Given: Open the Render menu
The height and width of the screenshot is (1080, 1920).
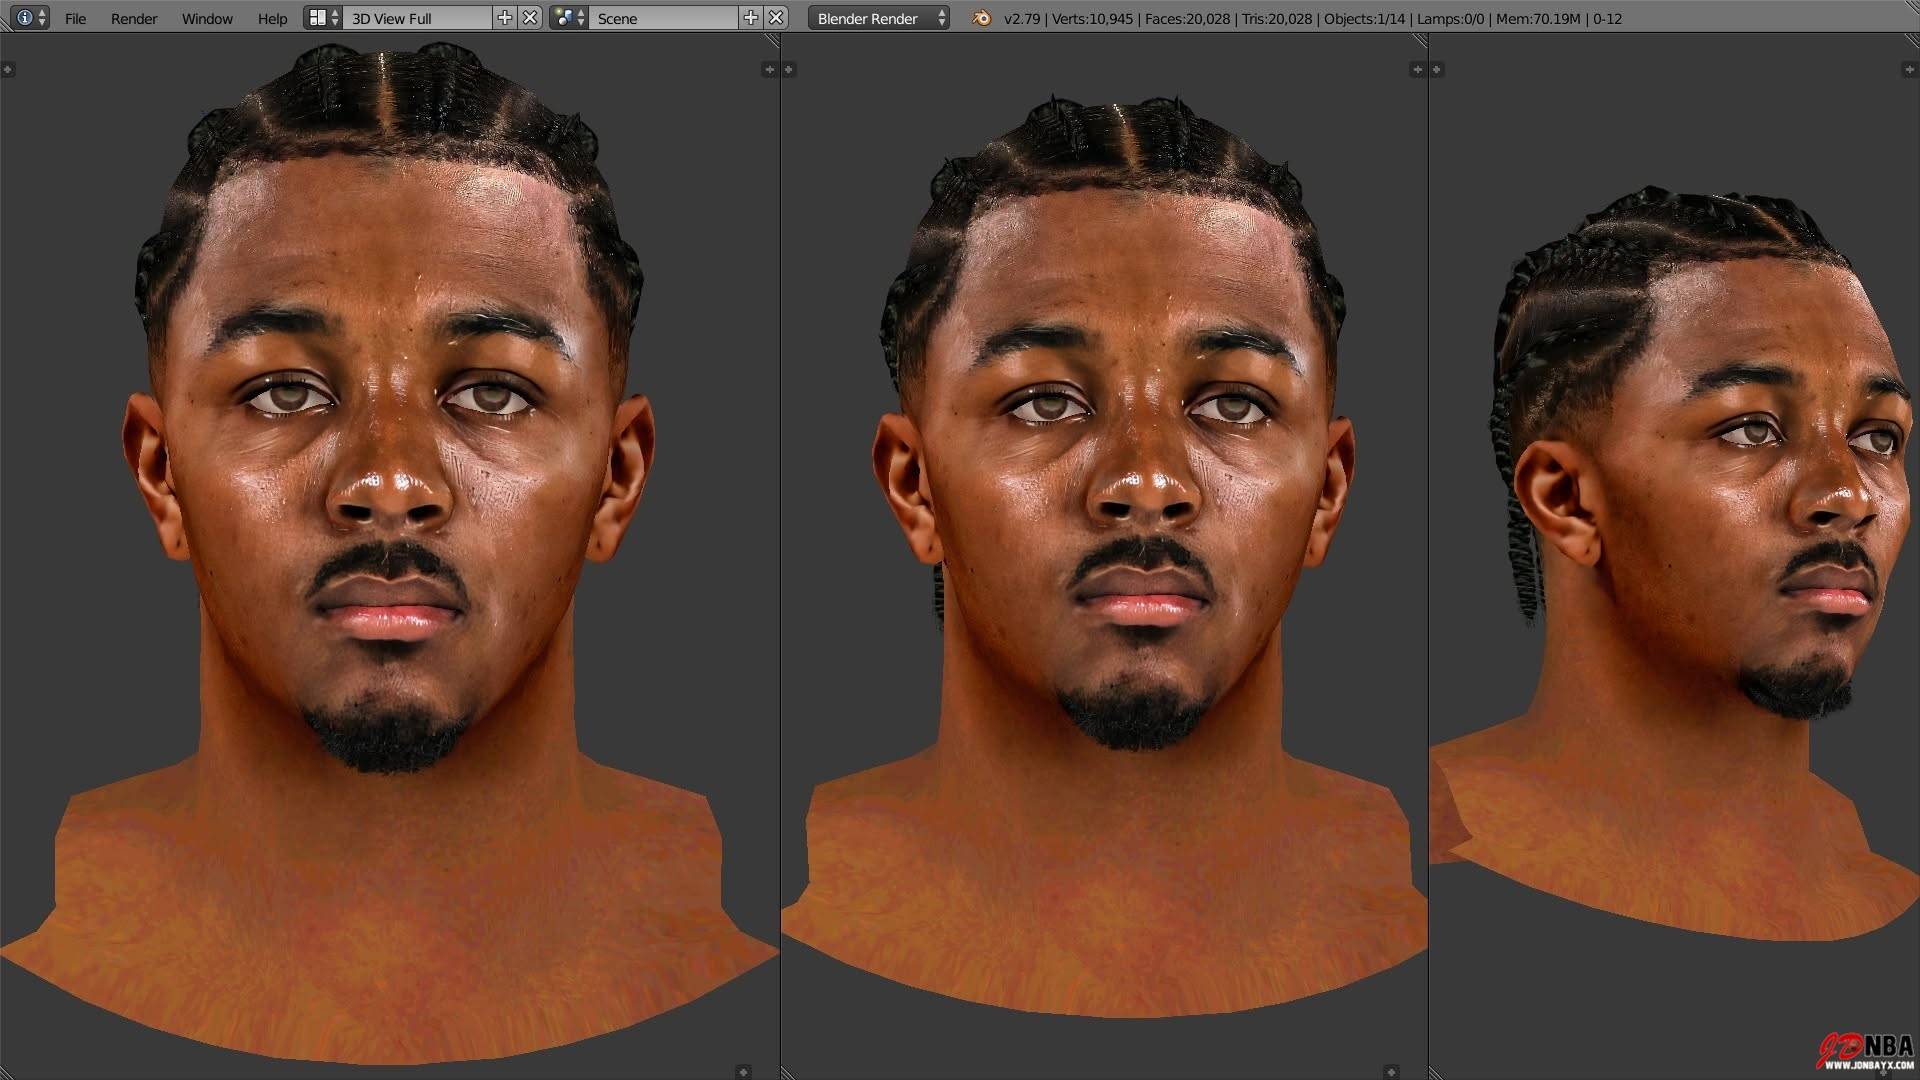Looking at the screenshot, I should (x=134, y=18).
